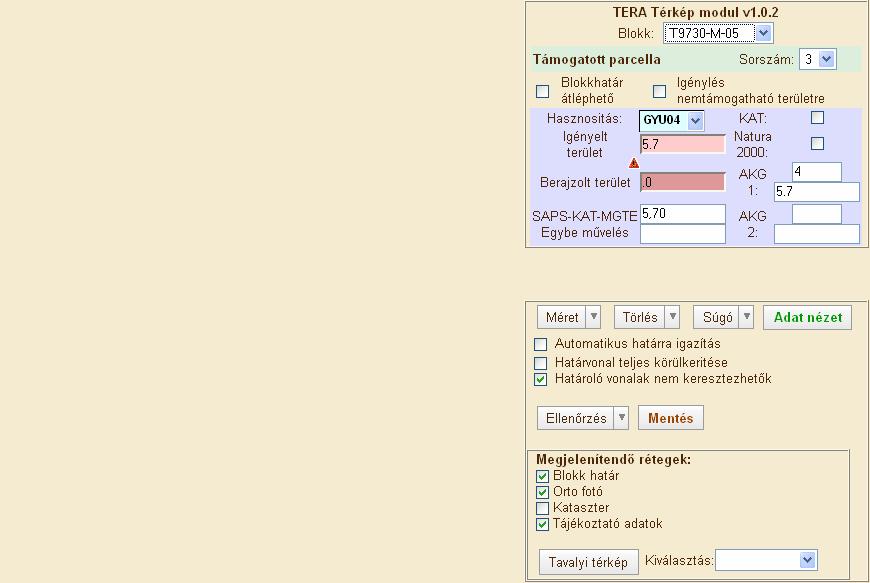Click the Törlés button
870x583 pixels.
[640, 317]
